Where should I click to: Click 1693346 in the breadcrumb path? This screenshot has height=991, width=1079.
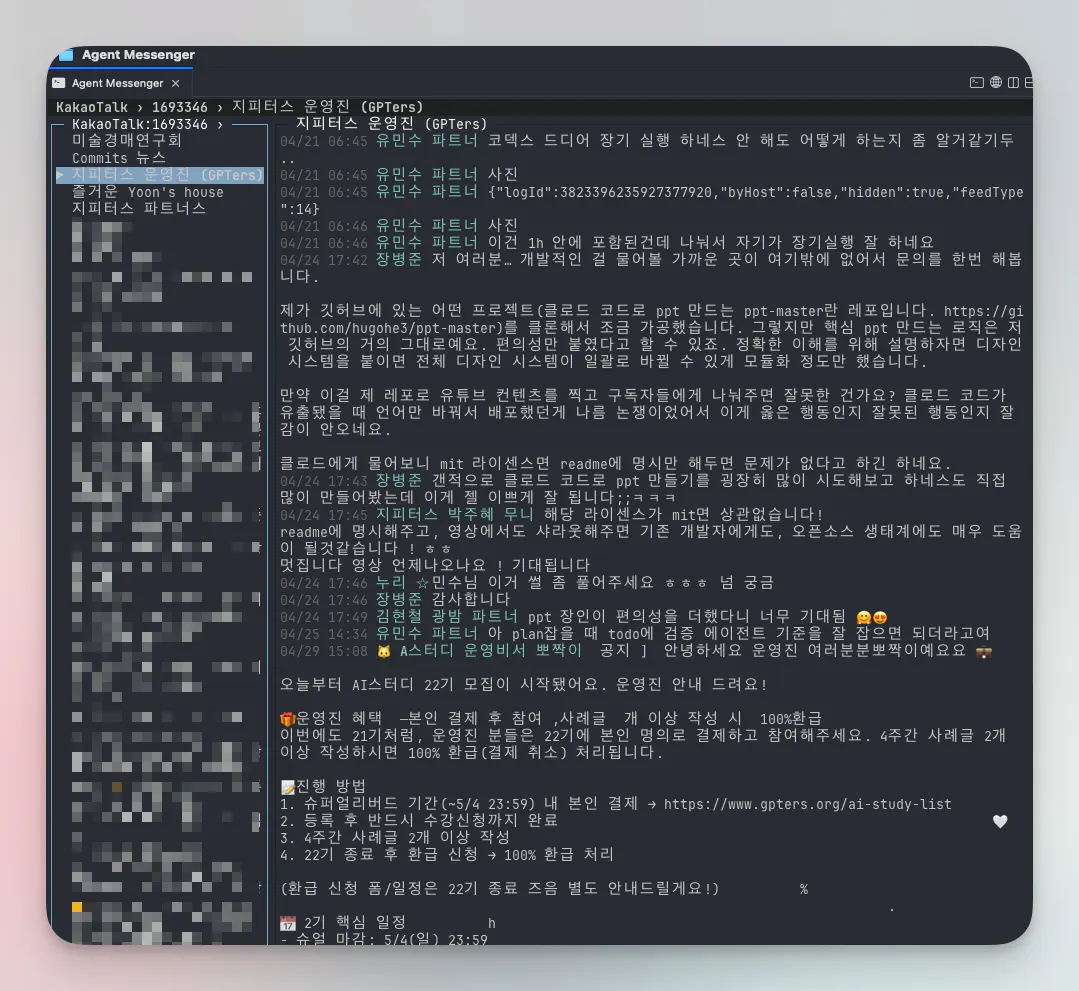coord(180,107)
